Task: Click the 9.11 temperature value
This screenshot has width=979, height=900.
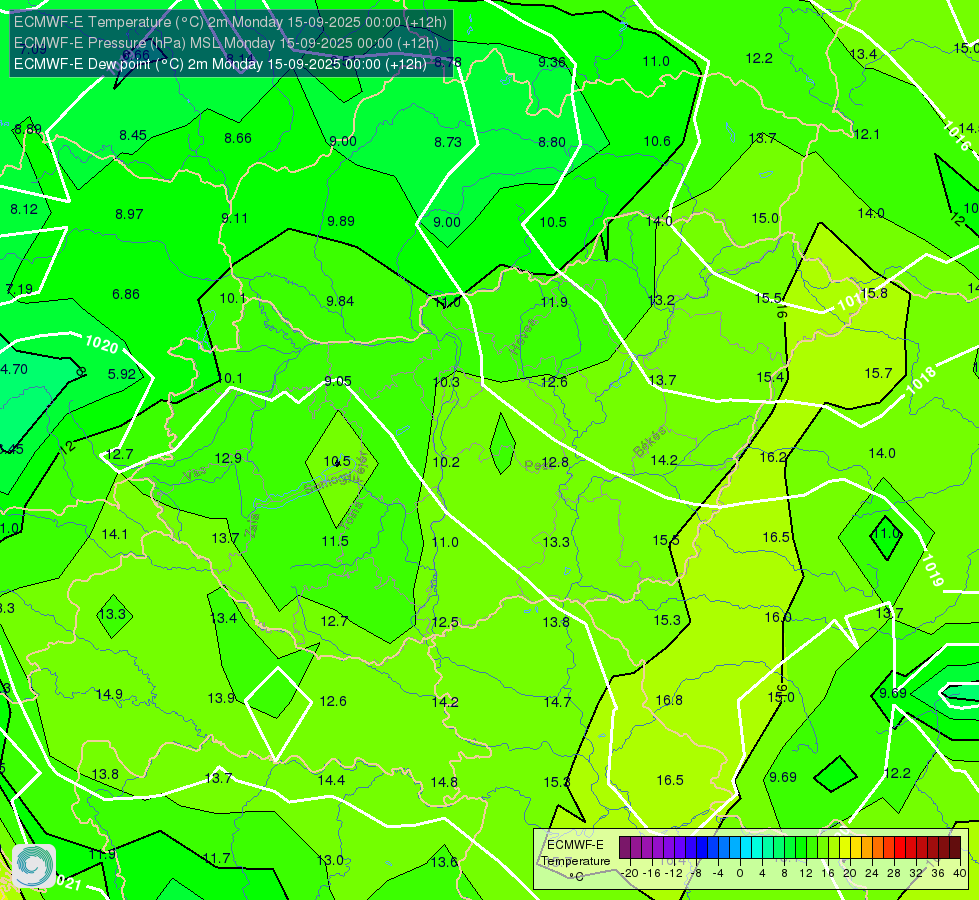Action: coord(234,218)
